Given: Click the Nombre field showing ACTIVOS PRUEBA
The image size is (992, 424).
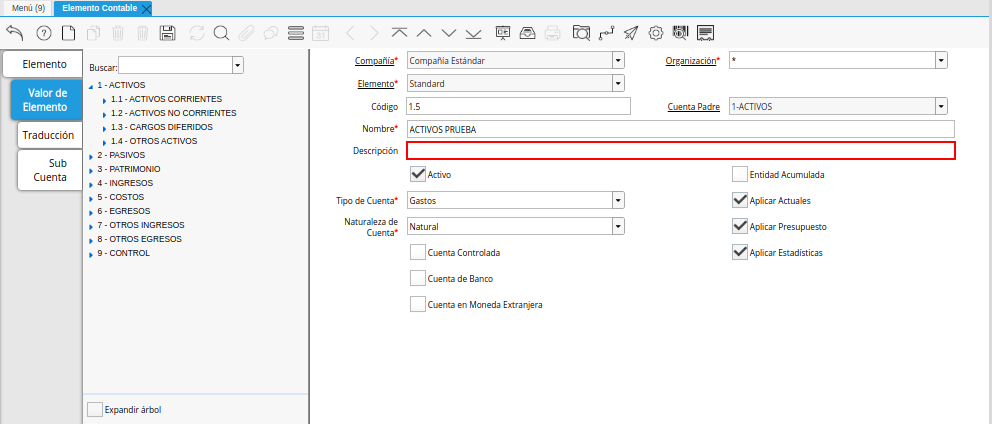Looking at the screenshot, I should (680, 129).
